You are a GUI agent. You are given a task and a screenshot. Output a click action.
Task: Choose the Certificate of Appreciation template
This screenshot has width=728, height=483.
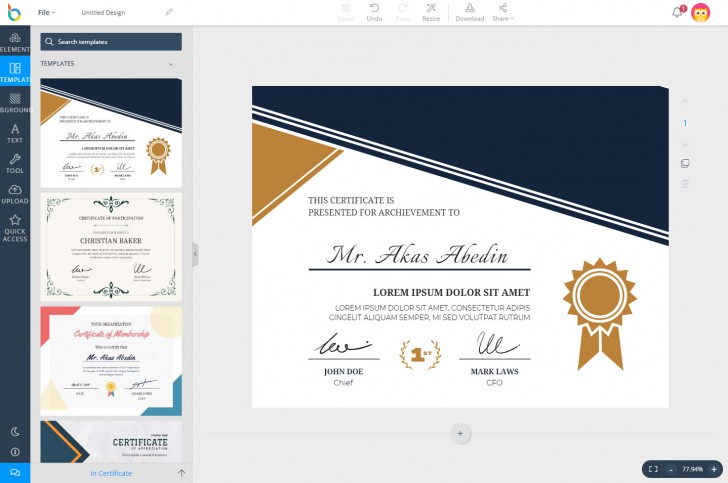111,441
